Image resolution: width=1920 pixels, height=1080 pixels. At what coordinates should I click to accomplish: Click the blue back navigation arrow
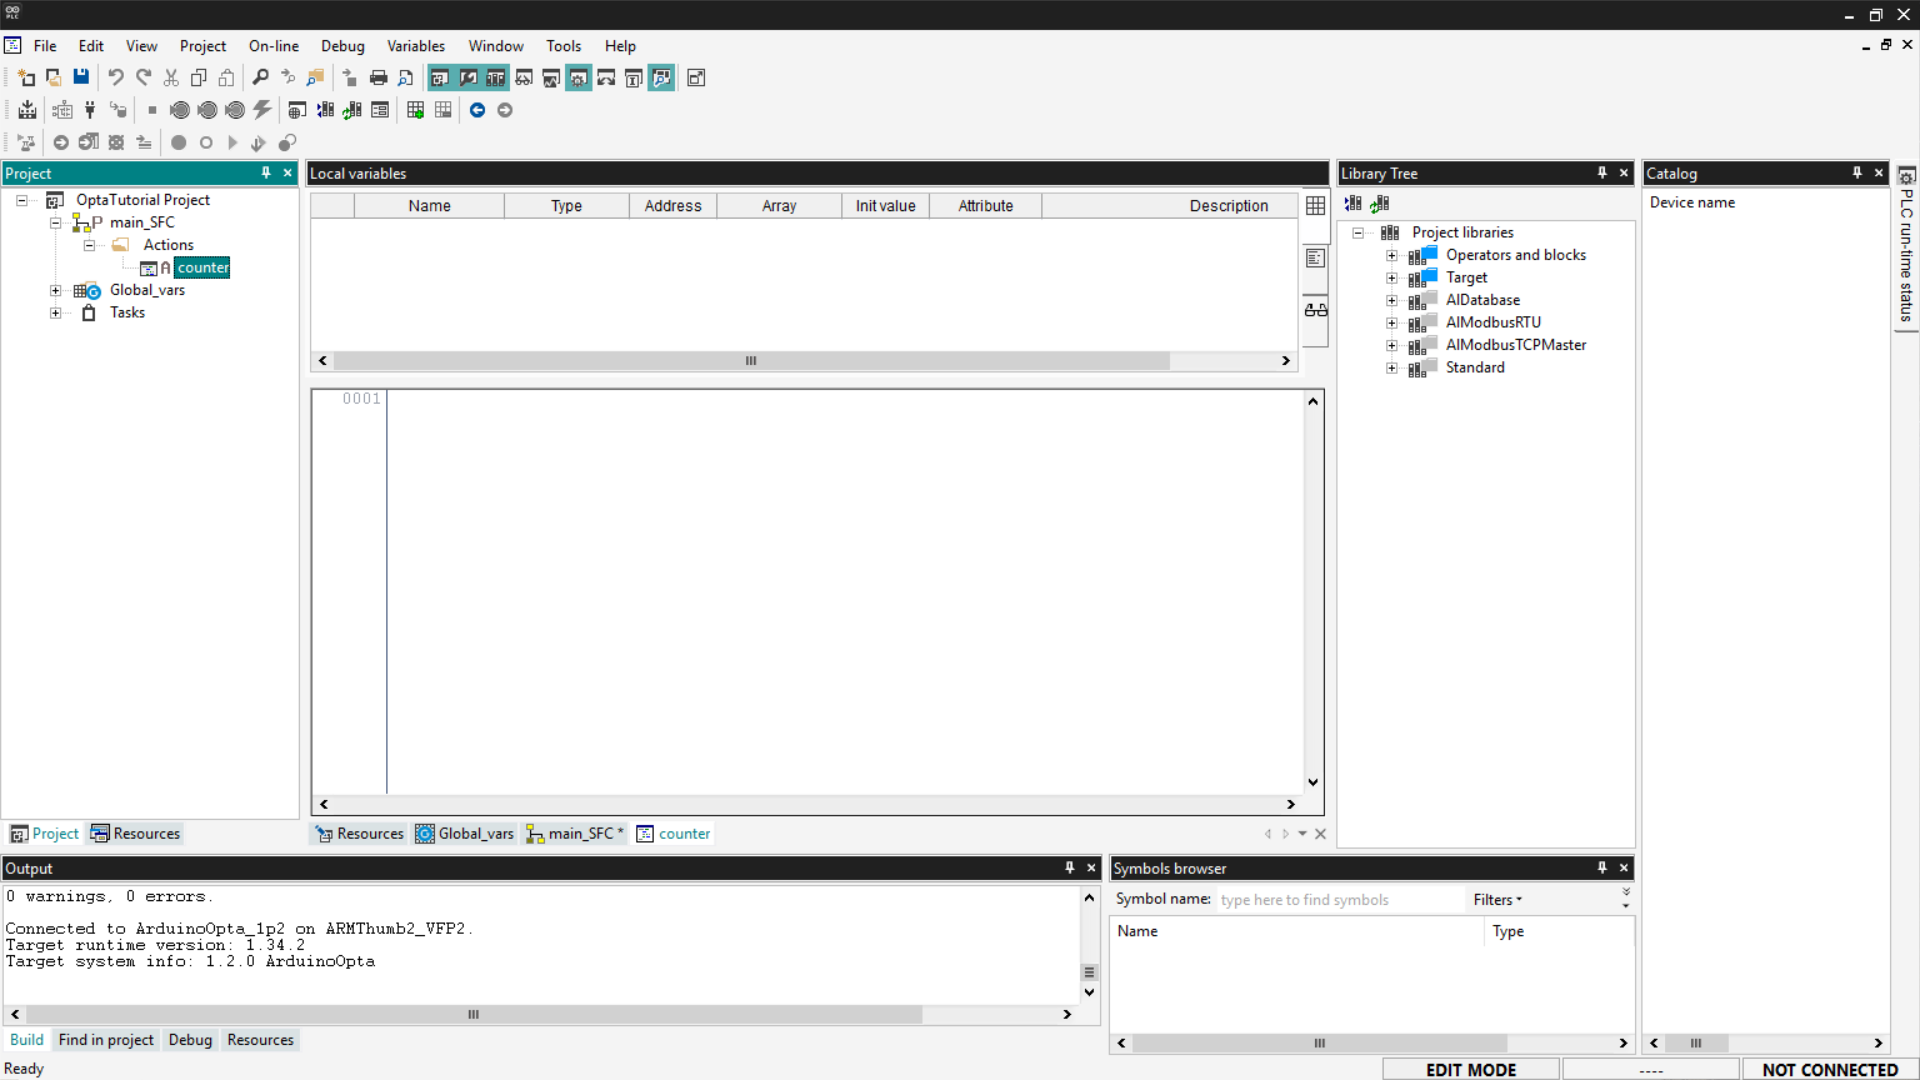click(477, 110)
